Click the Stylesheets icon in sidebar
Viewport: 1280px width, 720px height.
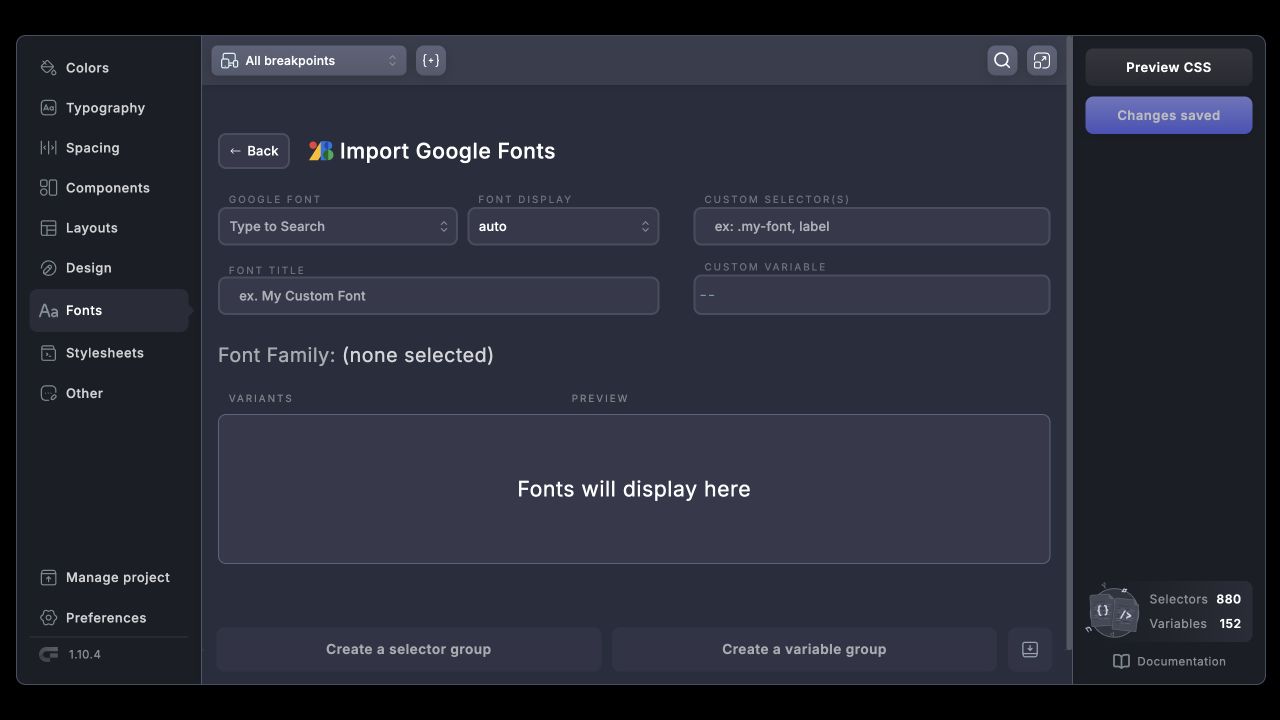tap(48, 353)
